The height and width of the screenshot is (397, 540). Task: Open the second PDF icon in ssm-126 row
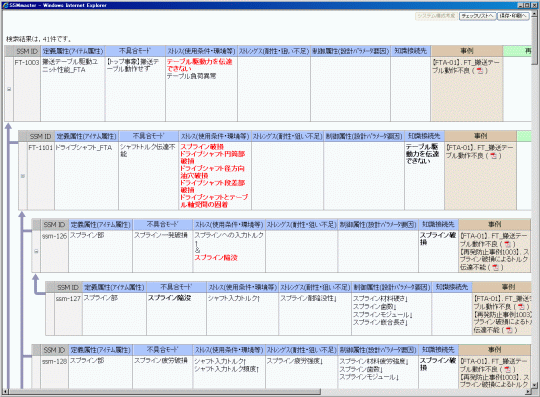click(x=496, y=267)
